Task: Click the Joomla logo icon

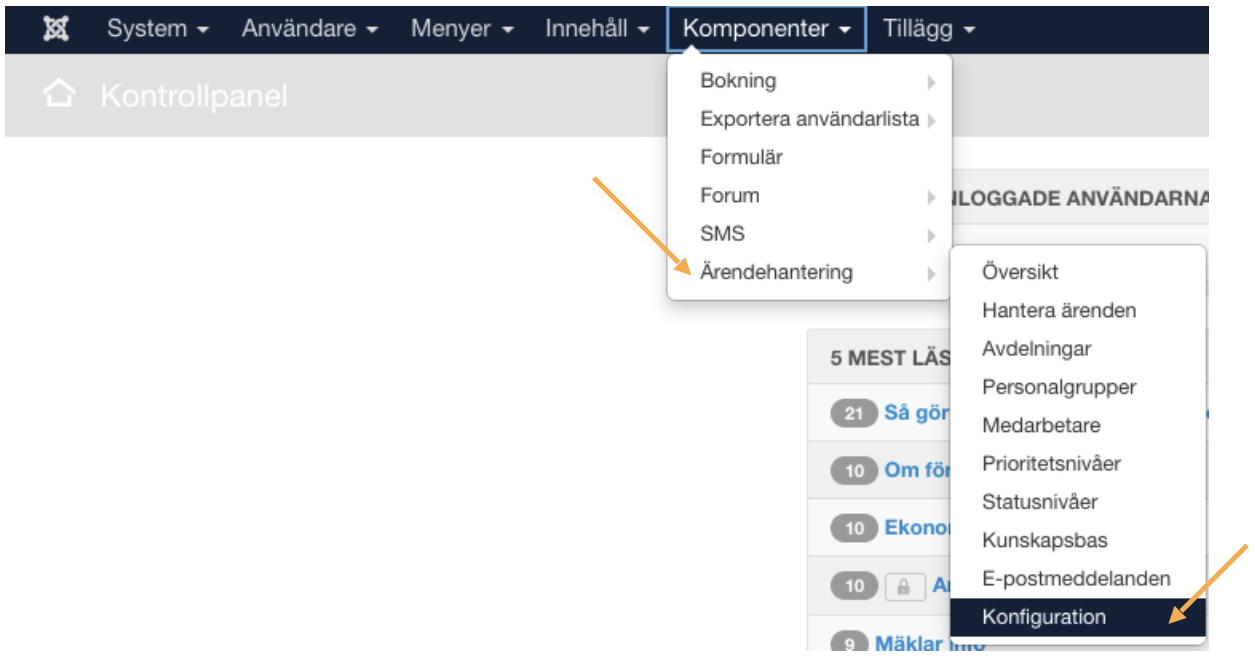Action: [56, 29]
